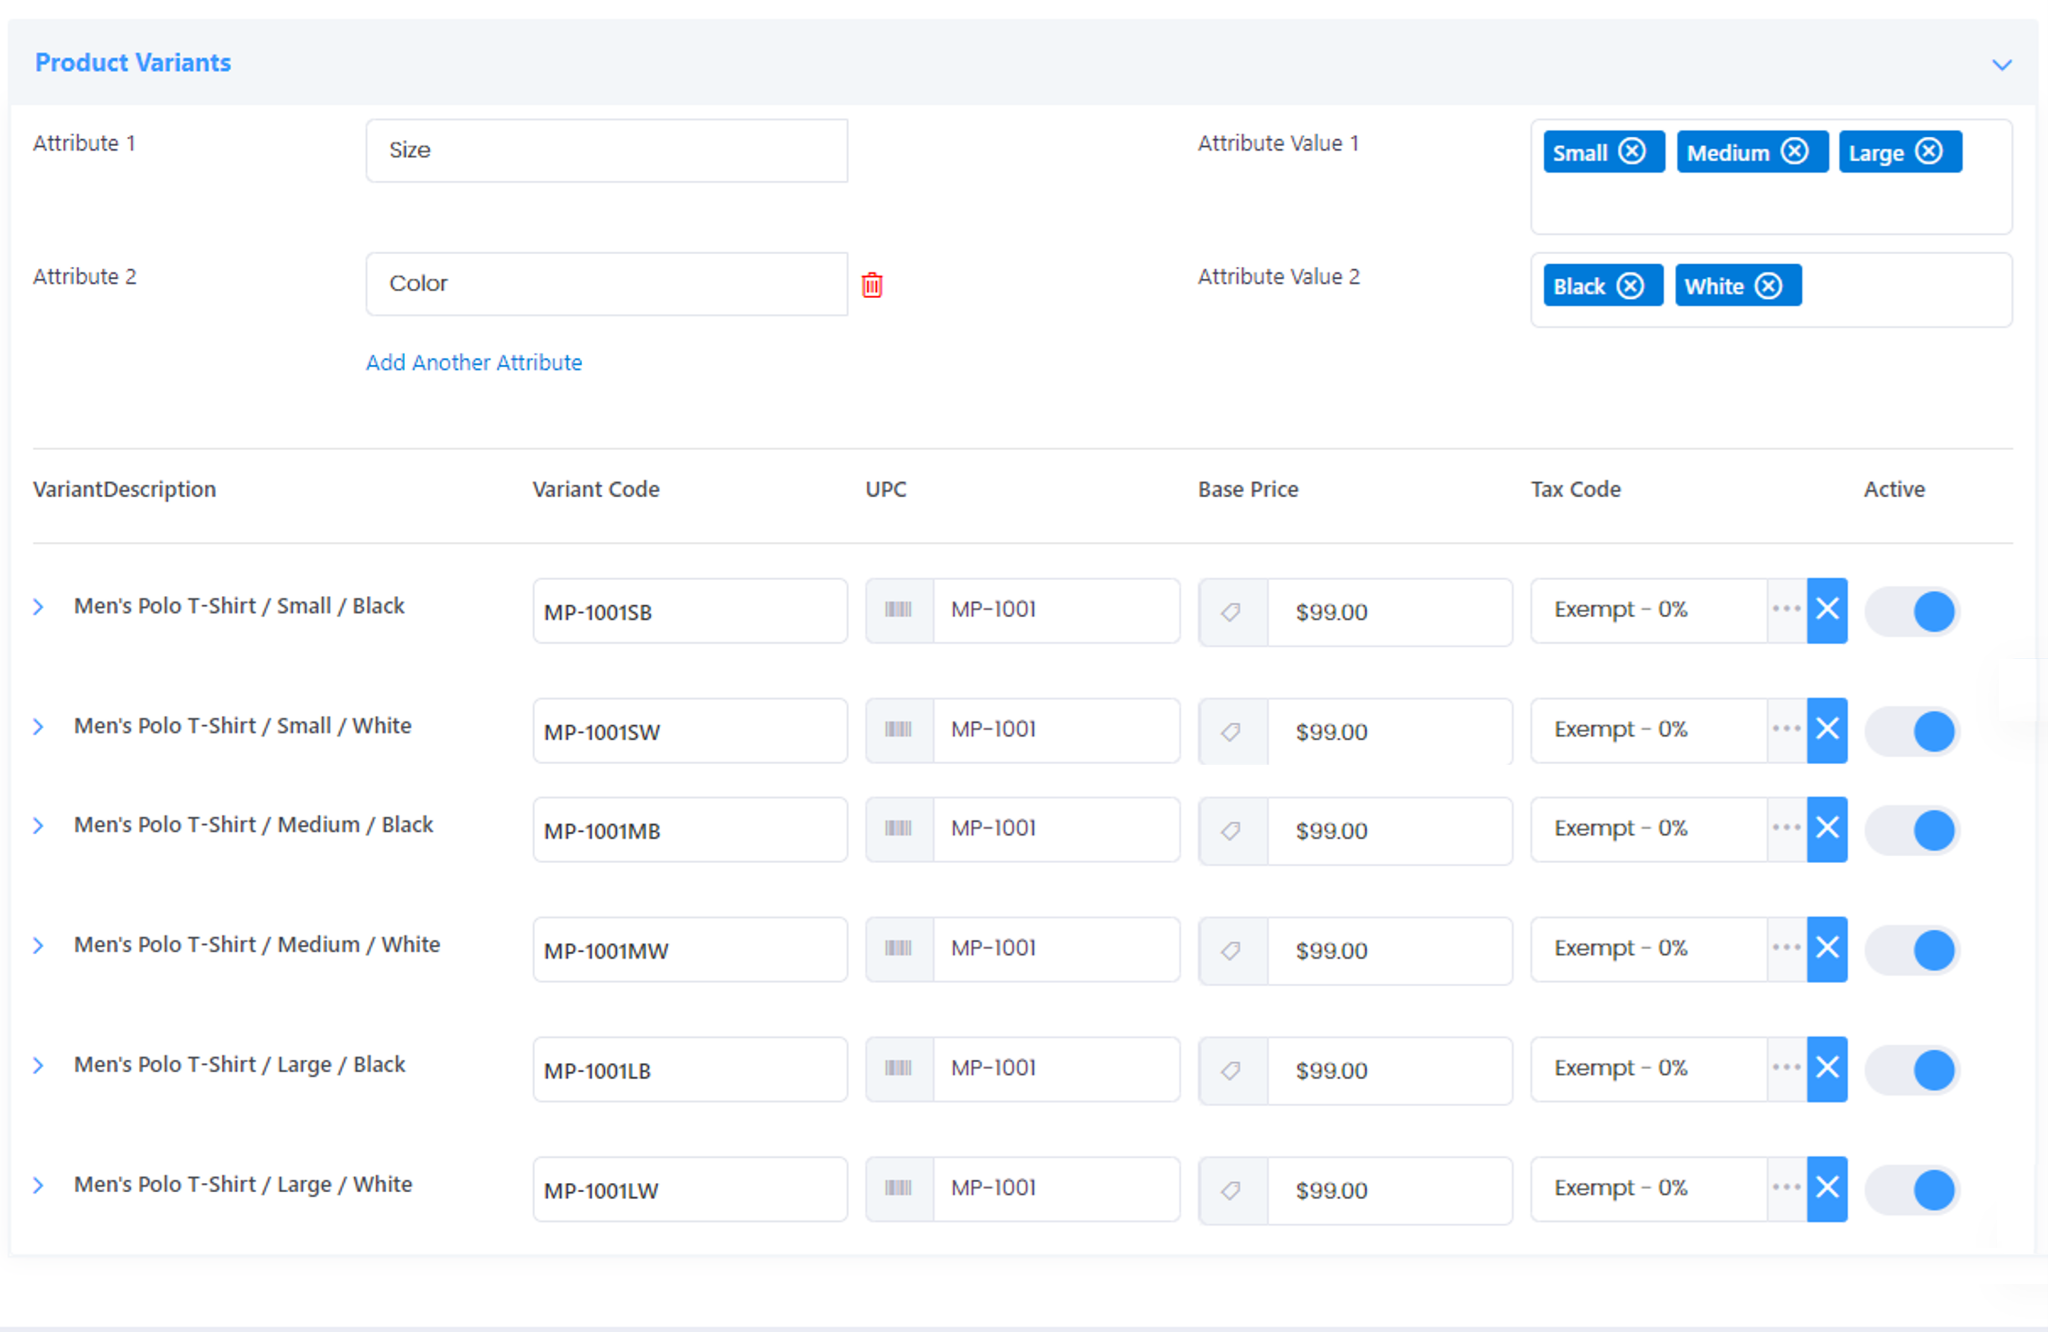
Task: Remove the White color tag
Action: pos(1768,286)
